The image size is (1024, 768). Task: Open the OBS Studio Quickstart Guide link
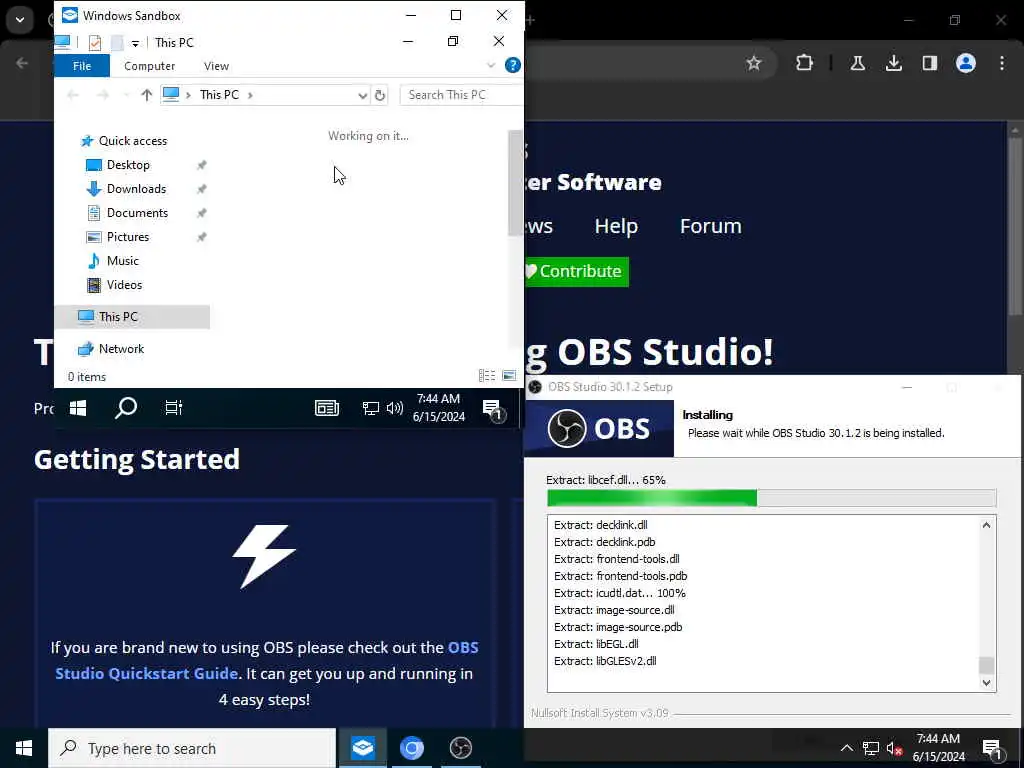266,660
